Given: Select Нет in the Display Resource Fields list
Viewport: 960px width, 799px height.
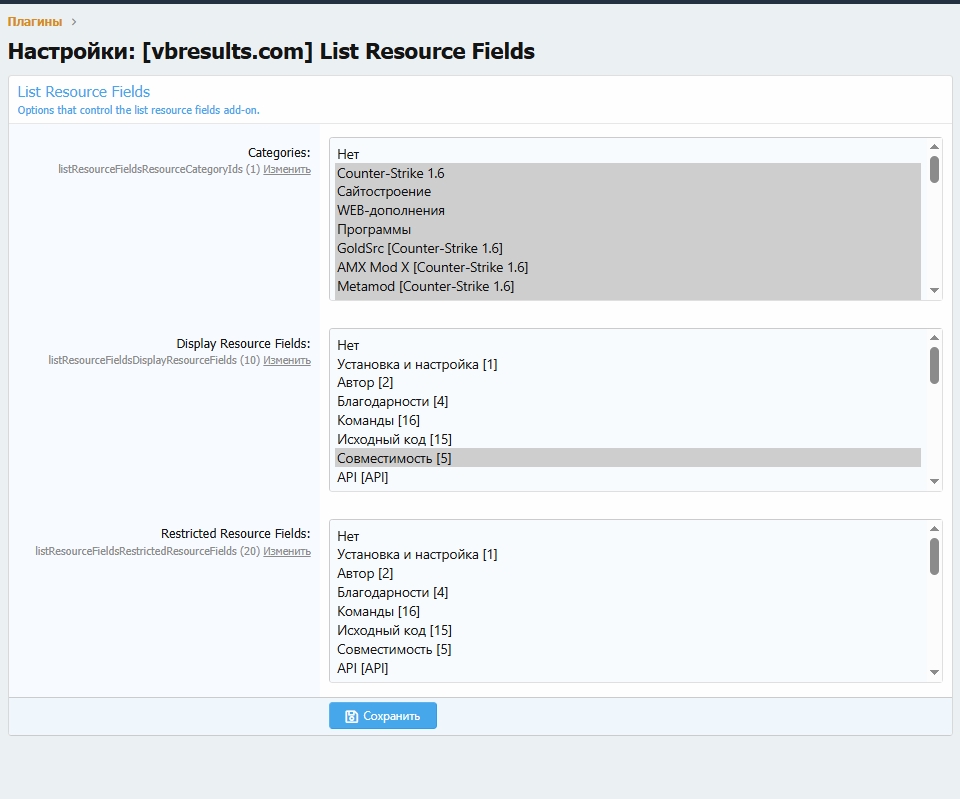Looking at the screenshot, I should tap(348, 345).
